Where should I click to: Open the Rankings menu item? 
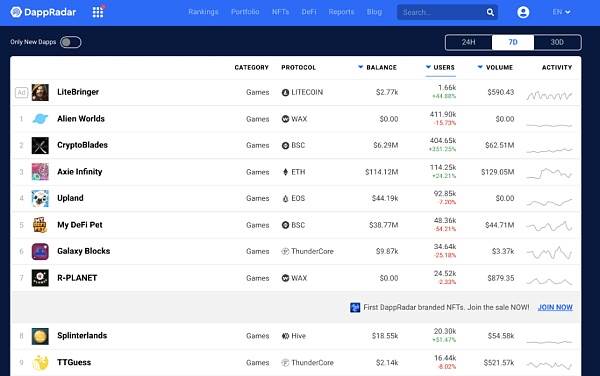[203, 12]
